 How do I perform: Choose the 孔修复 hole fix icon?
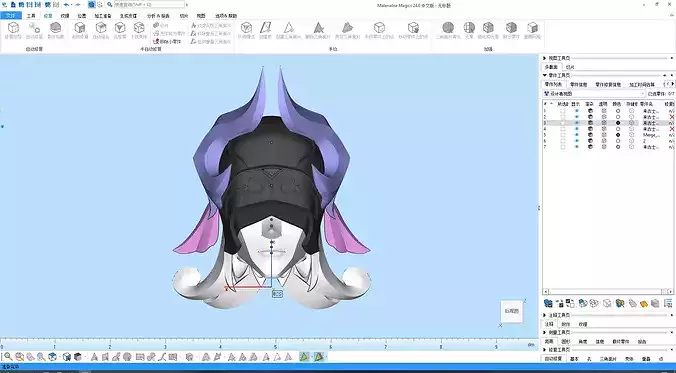(120, 31)
